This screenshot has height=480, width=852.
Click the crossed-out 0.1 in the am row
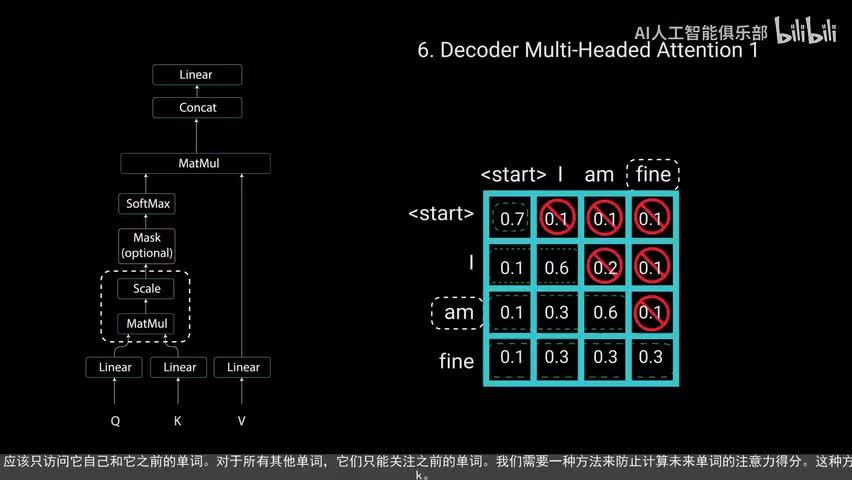pyautogui.click(x=651, y=313)
